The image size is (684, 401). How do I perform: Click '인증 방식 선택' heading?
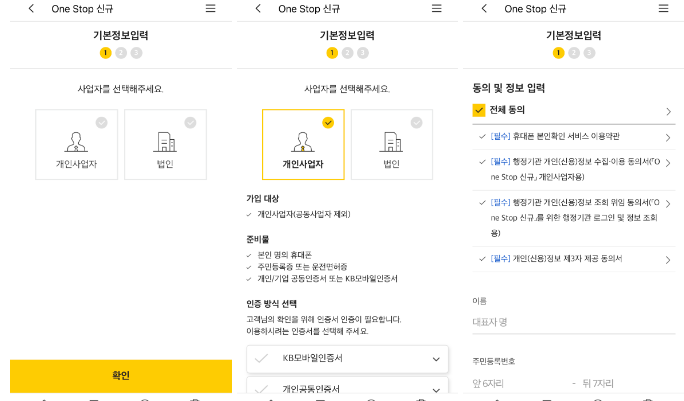271,304
